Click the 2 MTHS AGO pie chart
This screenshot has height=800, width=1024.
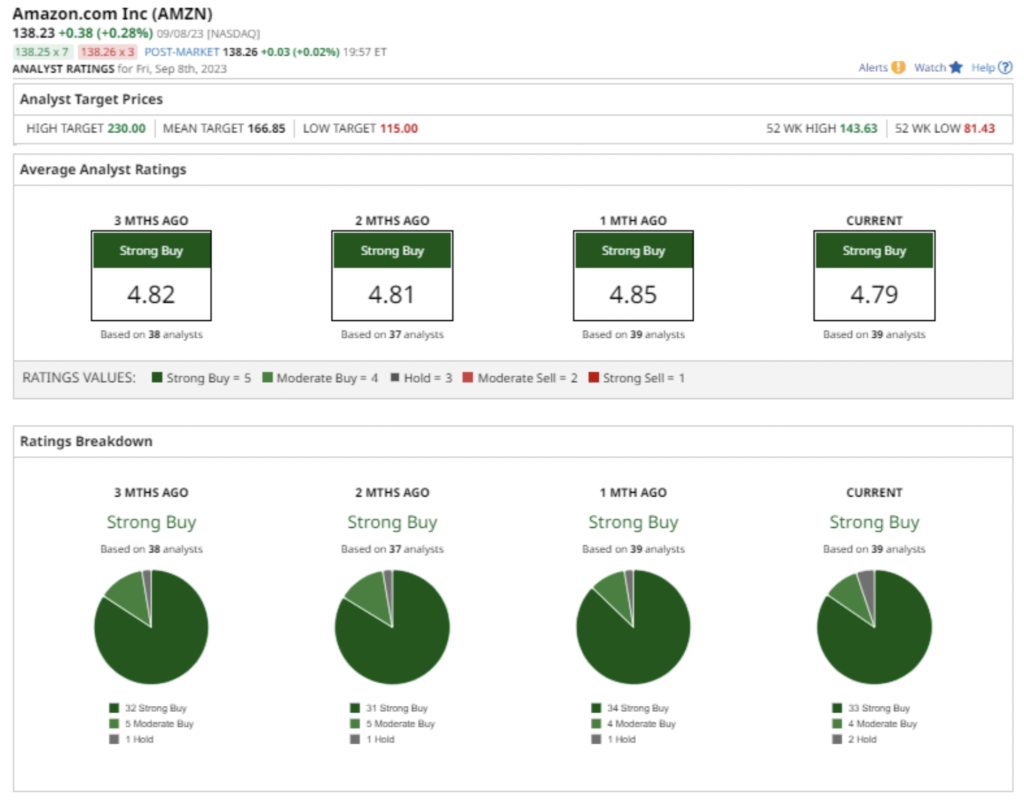(392, 627)
